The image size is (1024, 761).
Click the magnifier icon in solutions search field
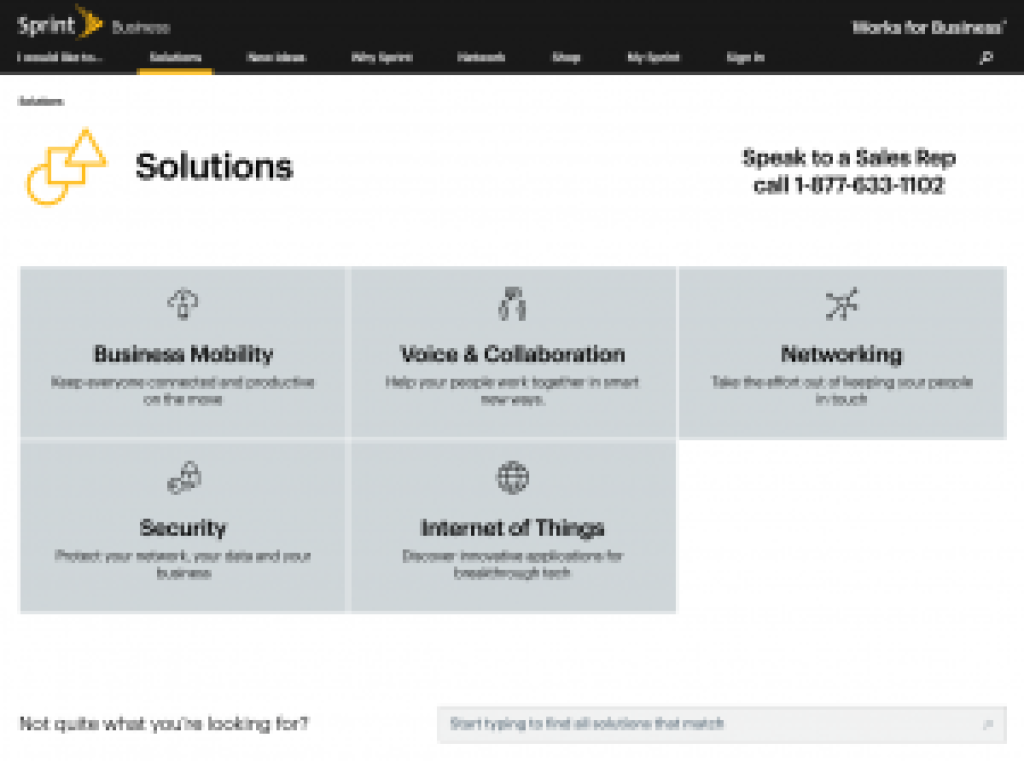988,724
